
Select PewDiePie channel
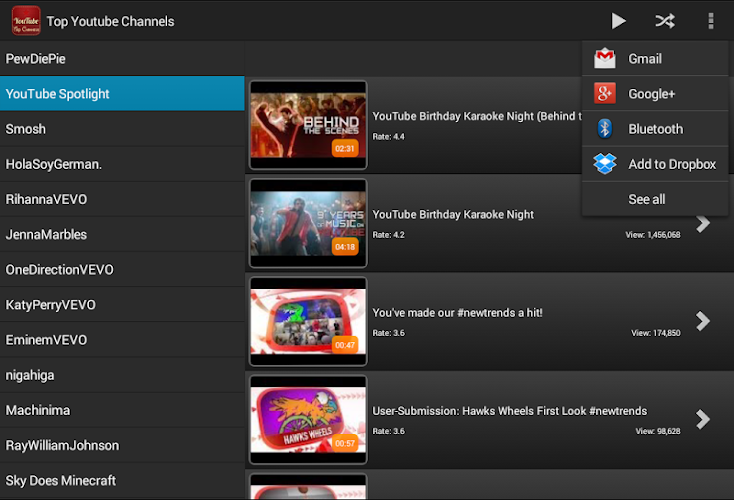122,59
